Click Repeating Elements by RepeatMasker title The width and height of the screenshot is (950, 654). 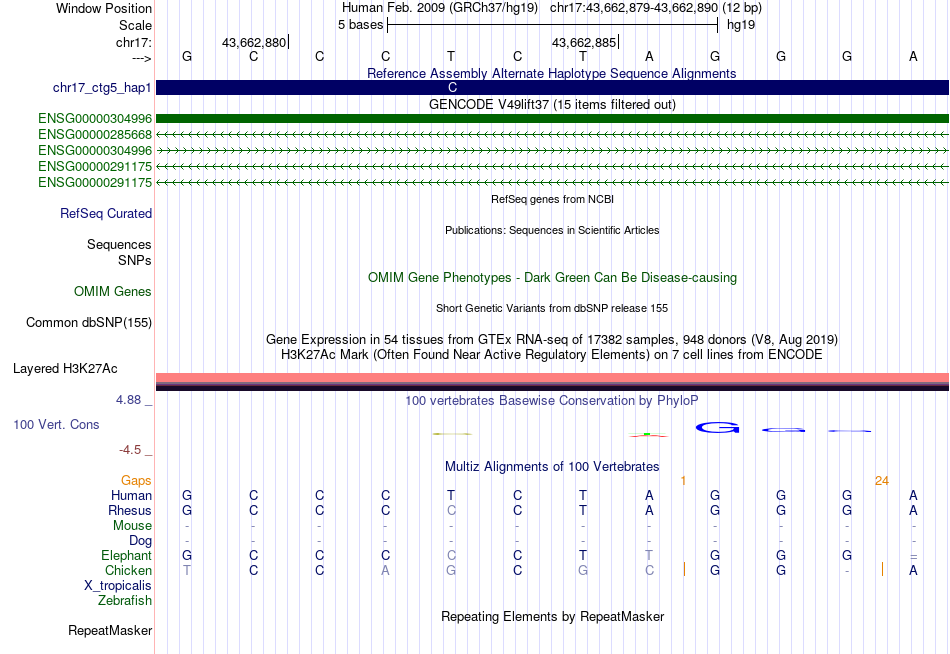[x=552, y=616]
